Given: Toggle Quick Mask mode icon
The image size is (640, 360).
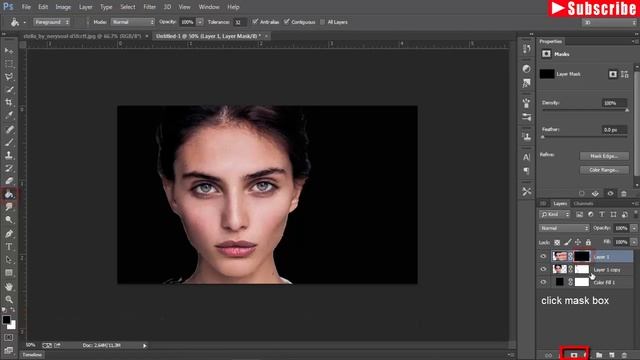Looking at the screenshot, I should [x=9, y=338].
